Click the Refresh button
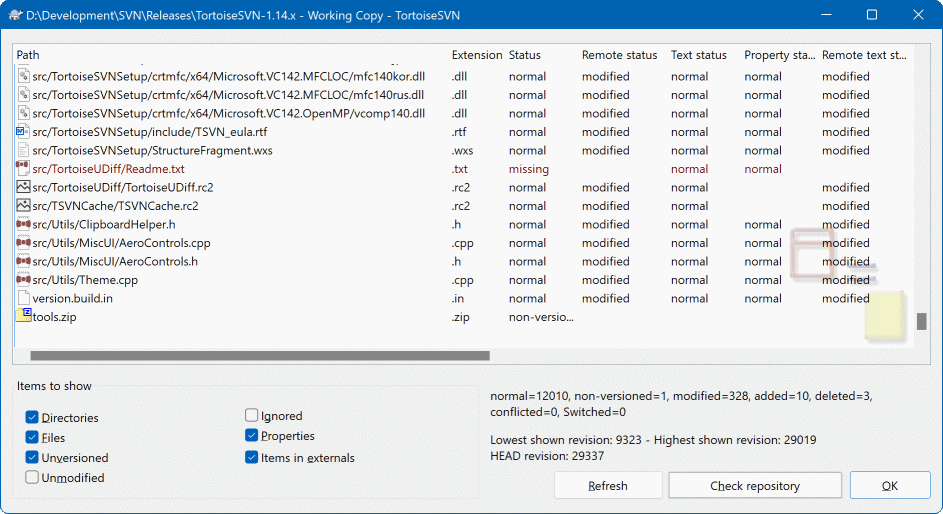943x514 pixels. point(608,486)
